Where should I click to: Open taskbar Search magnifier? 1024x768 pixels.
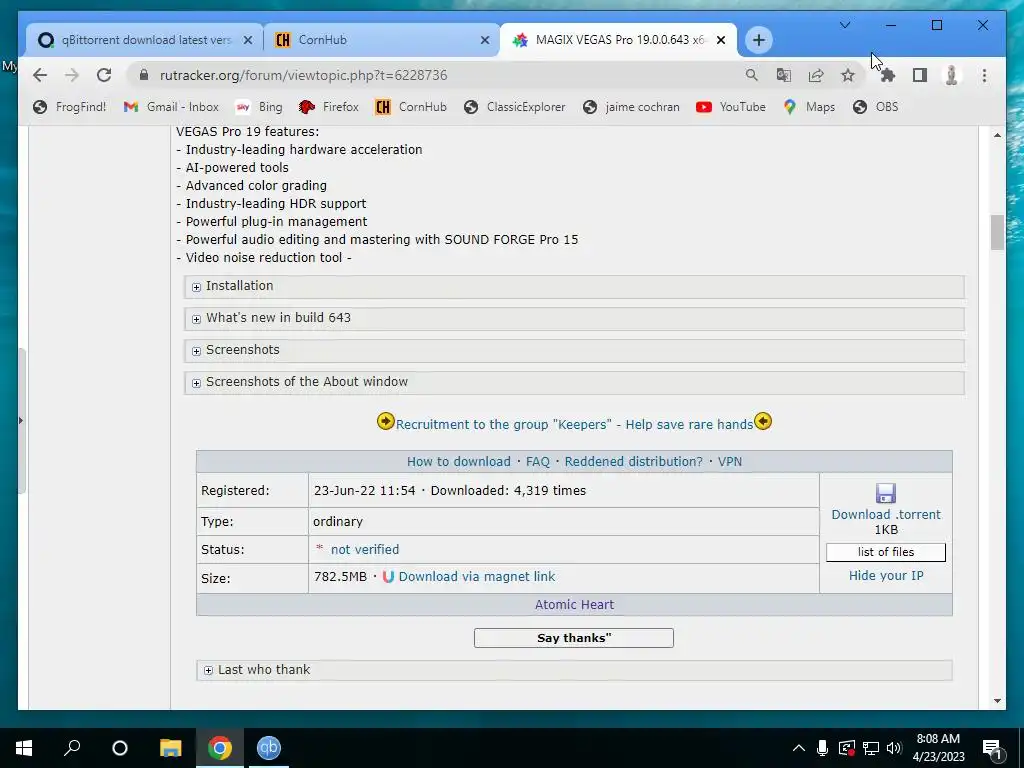[72, 748]
